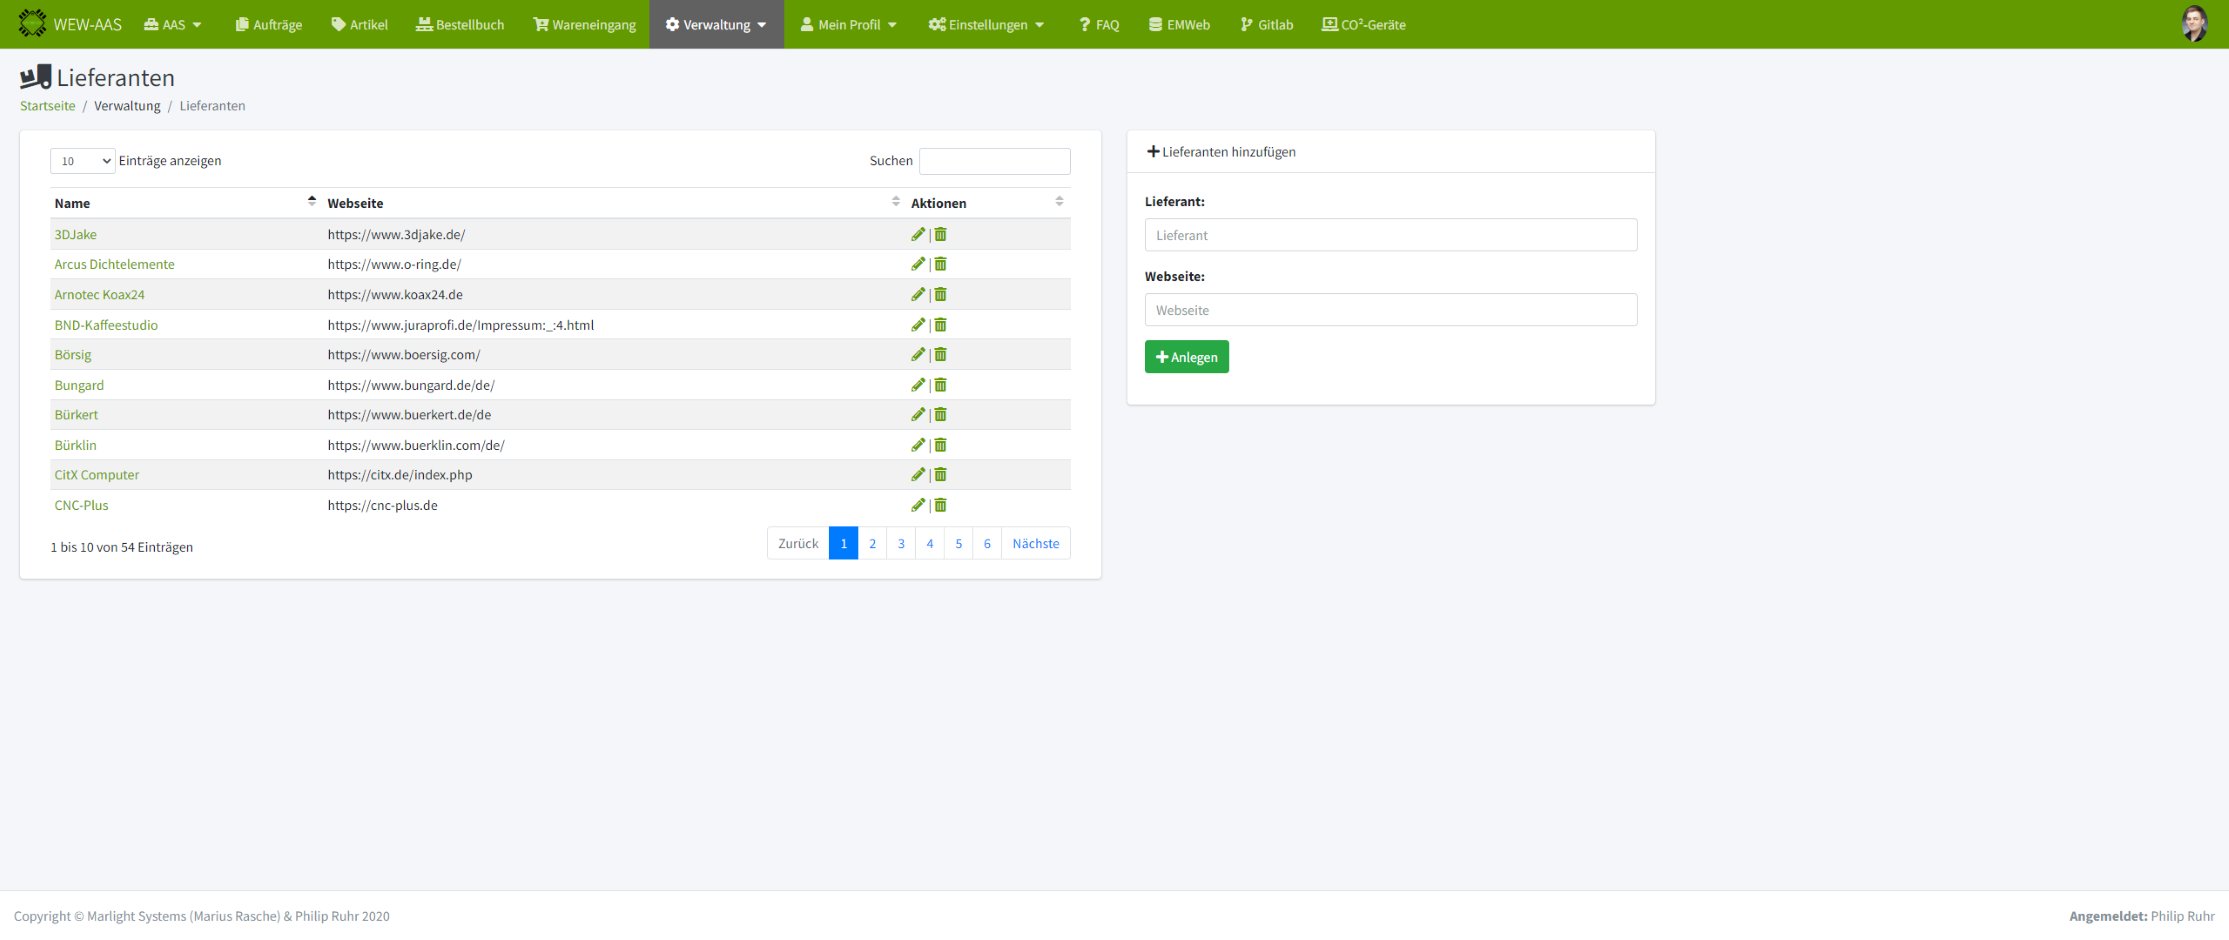
Task: Go to the Nächste pagination page
Action: click(x=1035, y=543)
